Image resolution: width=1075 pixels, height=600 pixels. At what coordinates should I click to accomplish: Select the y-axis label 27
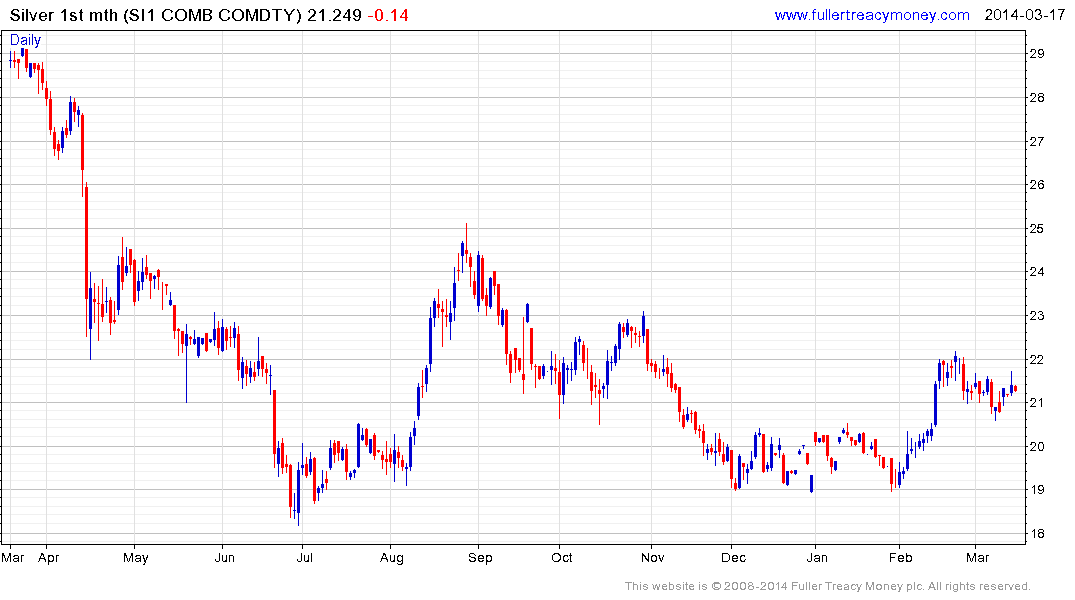(1037, 142)
